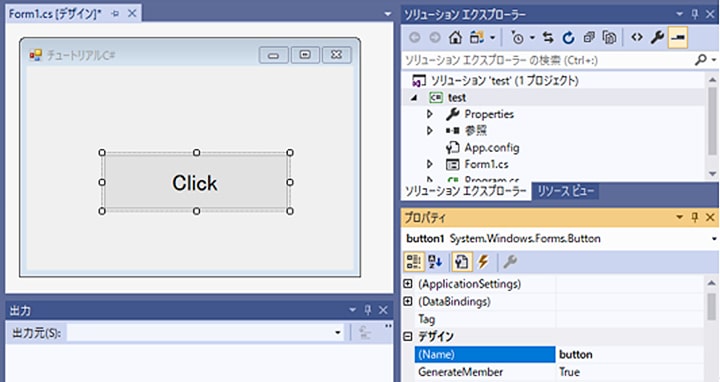Refresh the Solution Explorer
Image resolution: width=720 pixels, height=382 pixels.
(568, 38)
